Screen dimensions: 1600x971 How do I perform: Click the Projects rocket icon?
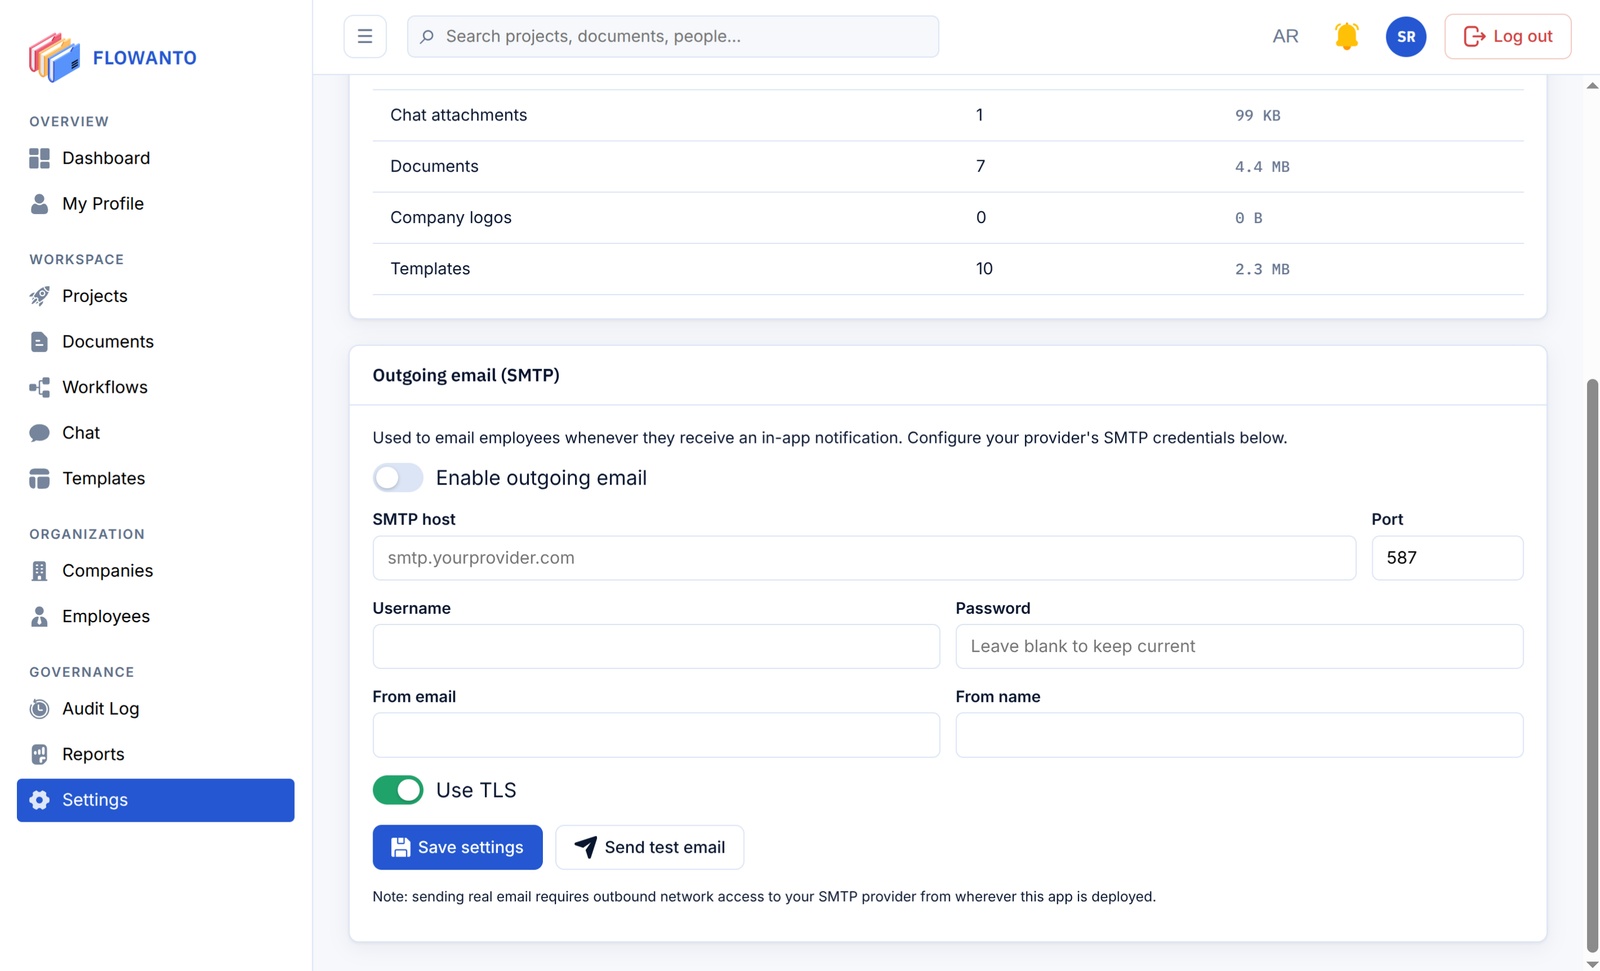pyautogui.click(x=39, y=296)
